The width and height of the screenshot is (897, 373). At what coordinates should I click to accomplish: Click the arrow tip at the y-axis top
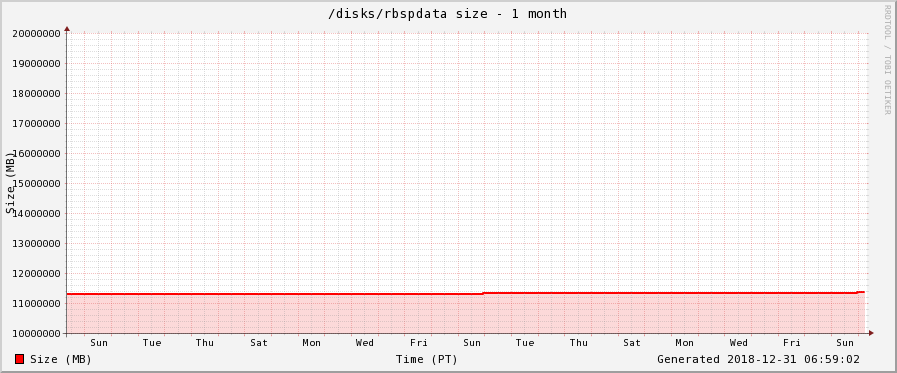(x=67, y=28)
